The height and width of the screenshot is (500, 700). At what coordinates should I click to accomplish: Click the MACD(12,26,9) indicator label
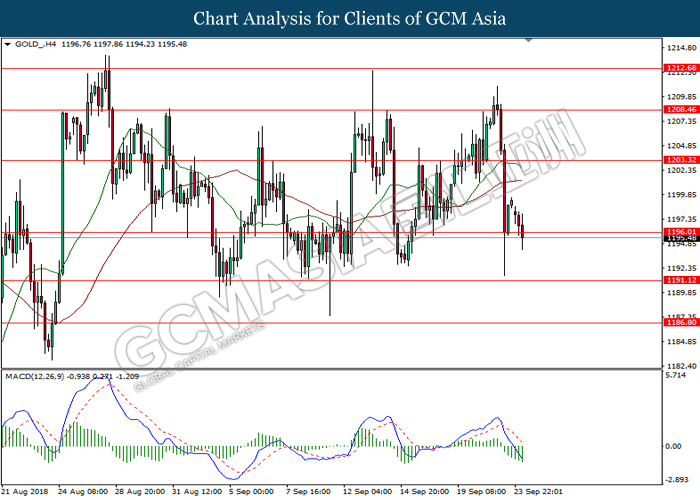coord(35,377)
